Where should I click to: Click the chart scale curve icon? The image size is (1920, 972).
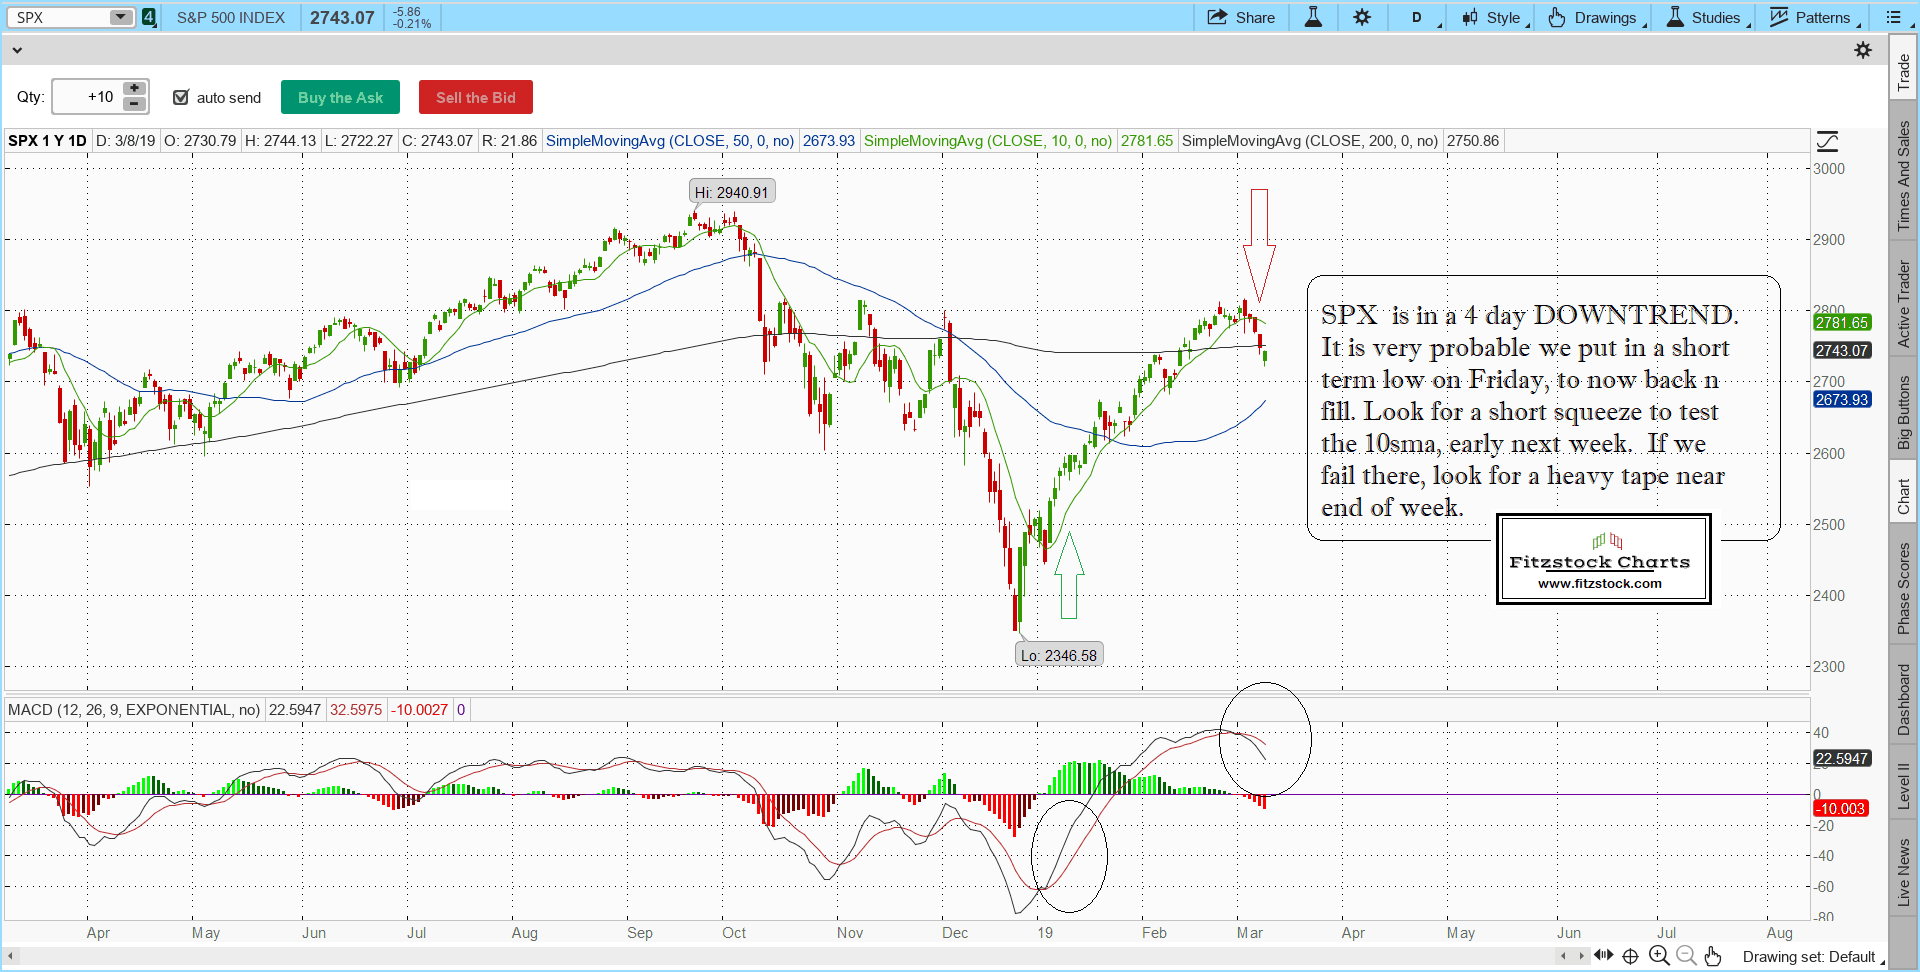[x=1827, y=141]
